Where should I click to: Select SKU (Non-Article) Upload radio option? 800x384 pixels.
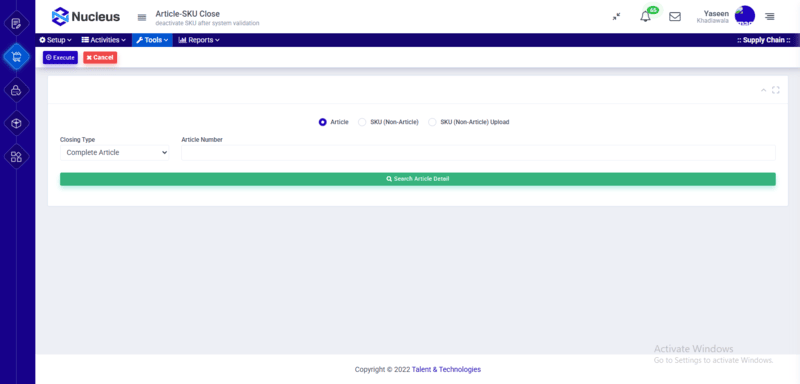[432, 122]
